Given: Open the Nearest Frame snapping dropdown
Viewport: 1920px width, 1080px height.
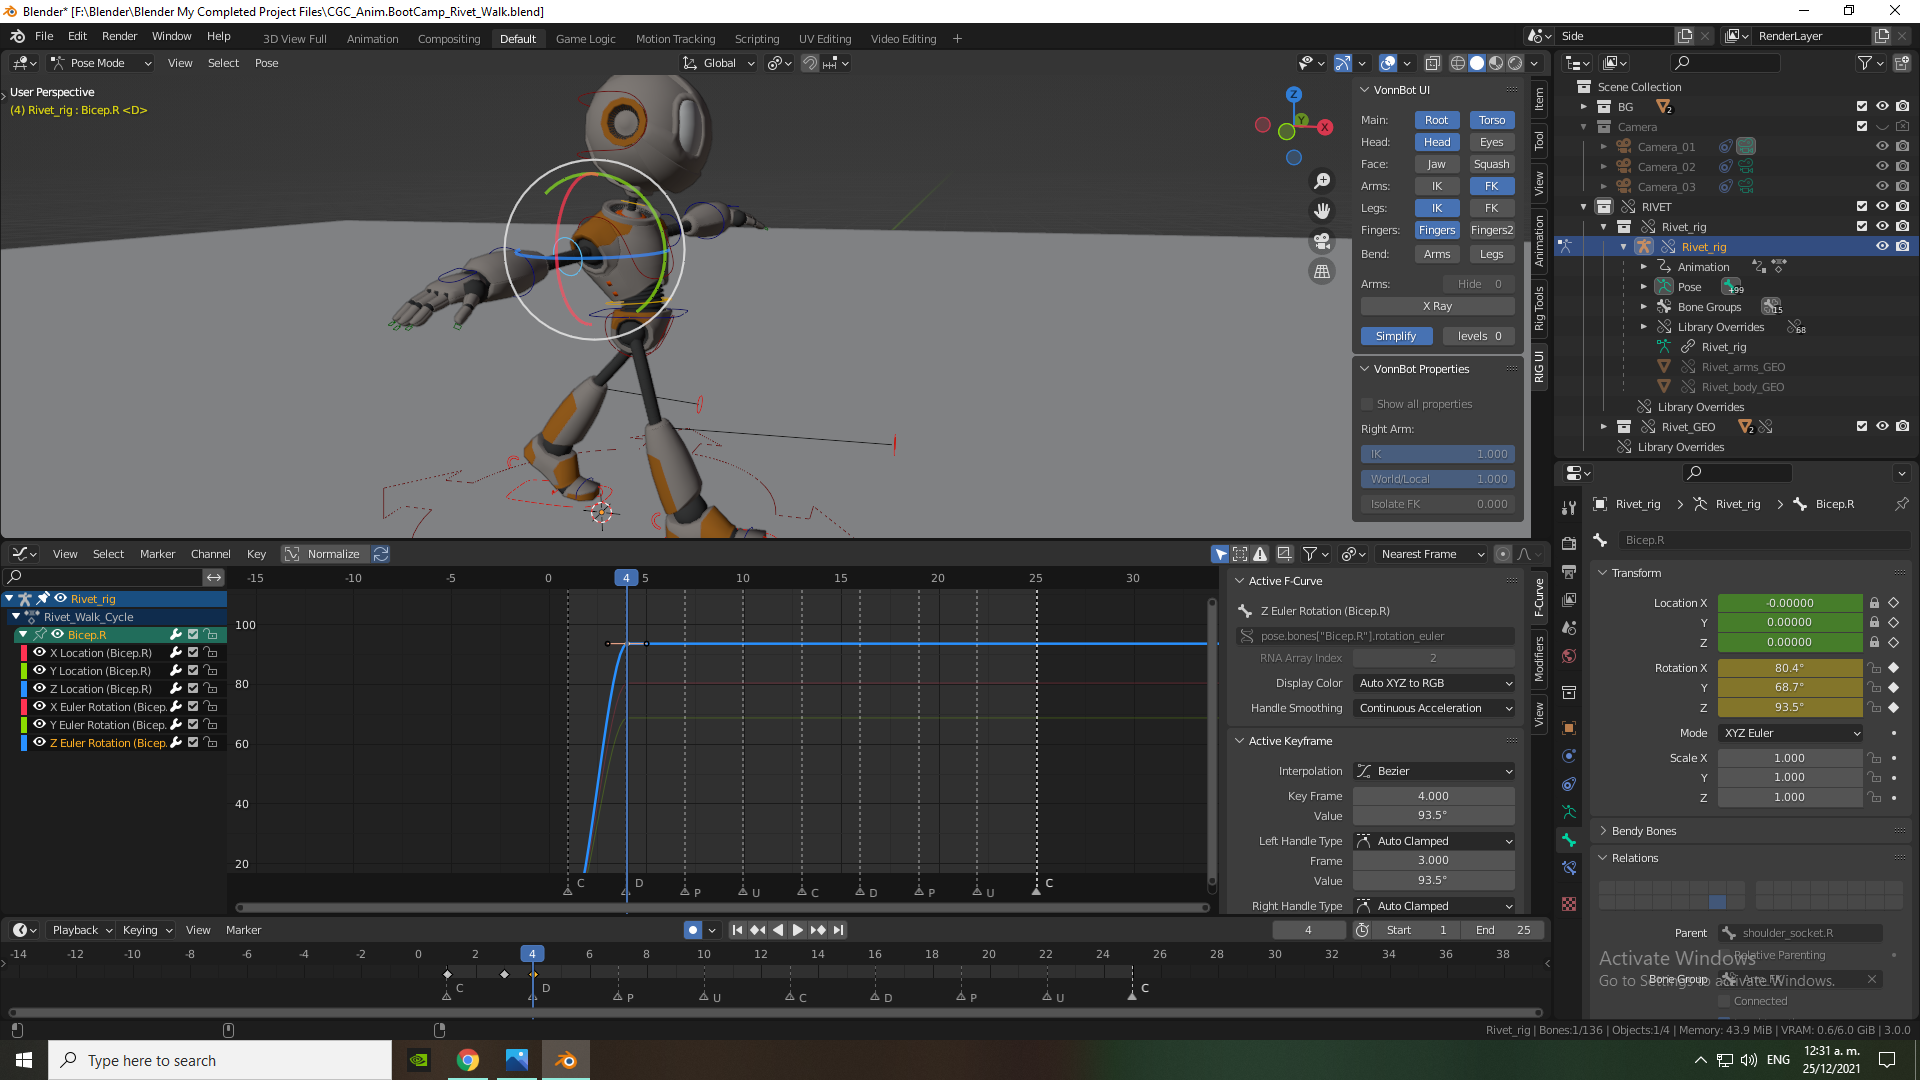Looking at the screenshot, I should pyautogui.click(x=1430, y=554).
